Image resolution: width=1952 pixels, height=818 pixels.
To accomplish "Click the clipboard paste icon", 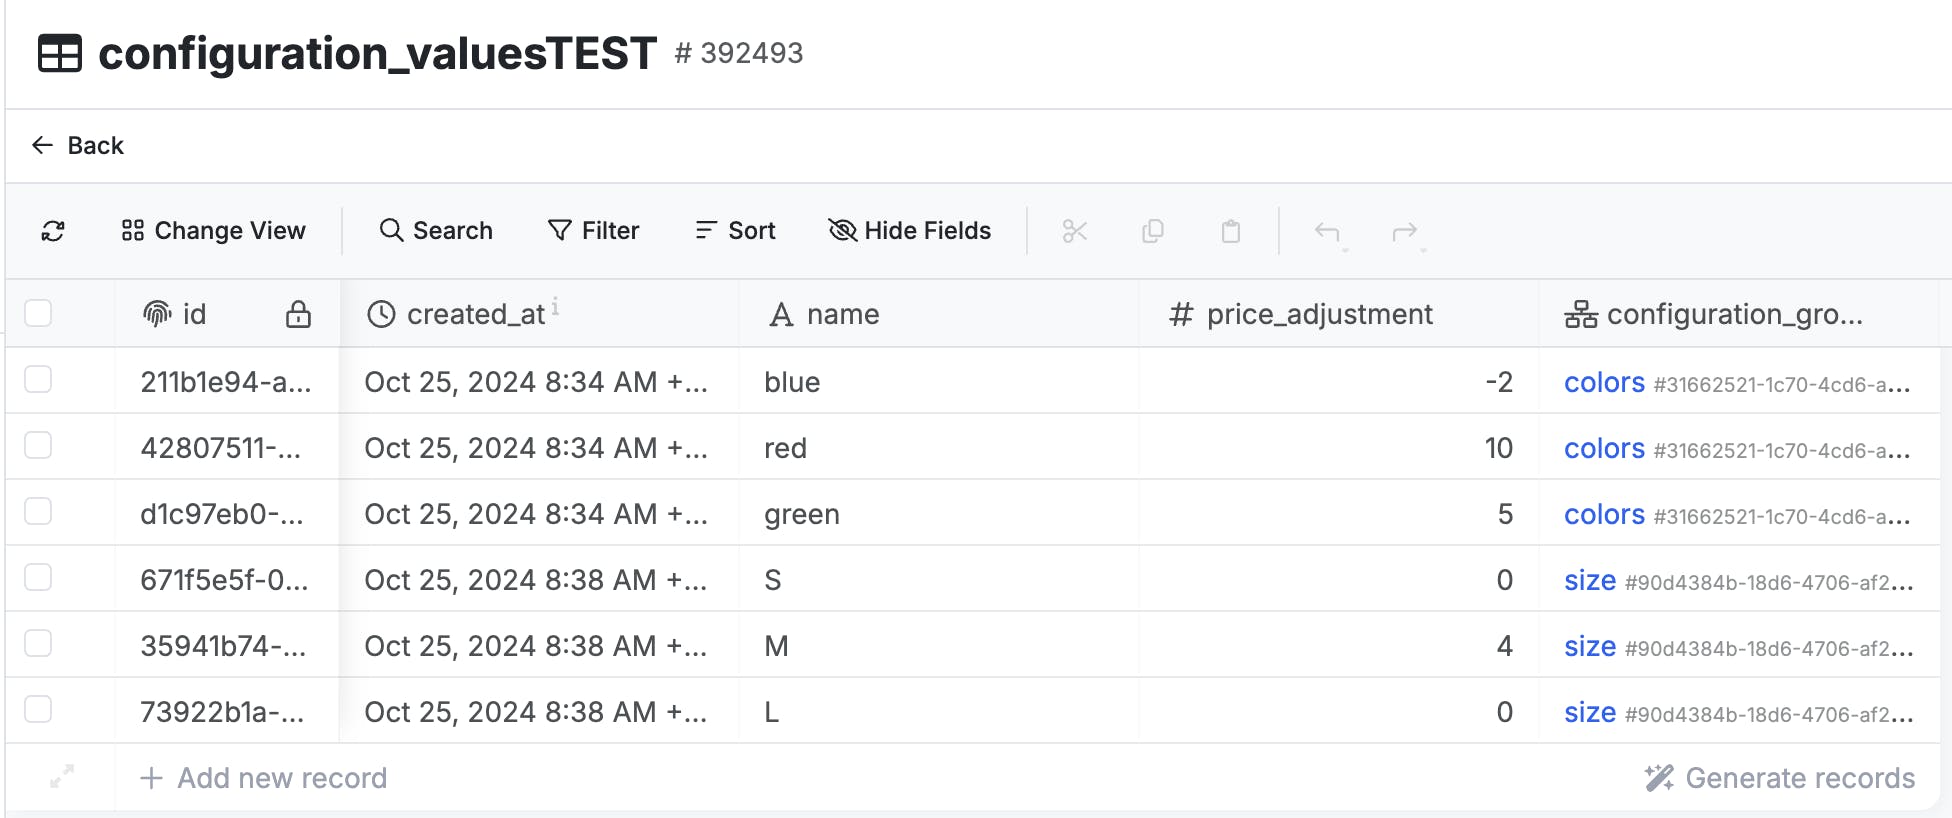I will [x=1231, y=231].
